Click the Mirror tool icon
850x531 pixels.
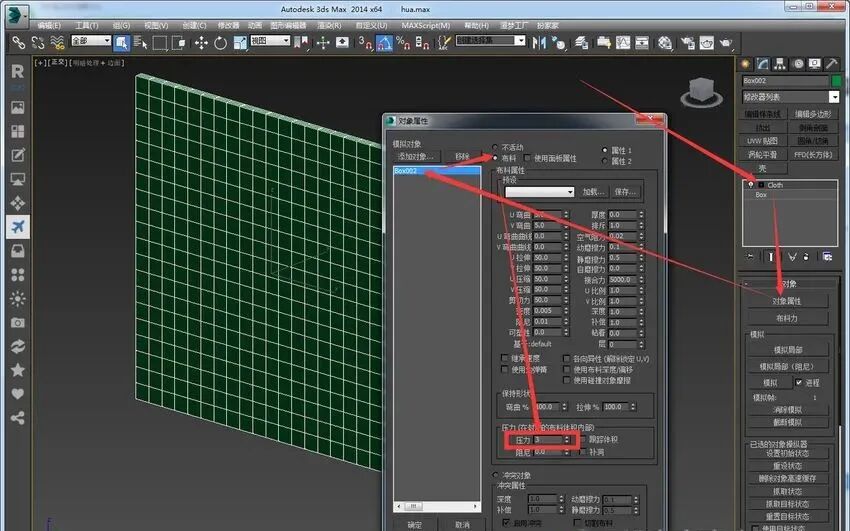click(x=539, y=42)
